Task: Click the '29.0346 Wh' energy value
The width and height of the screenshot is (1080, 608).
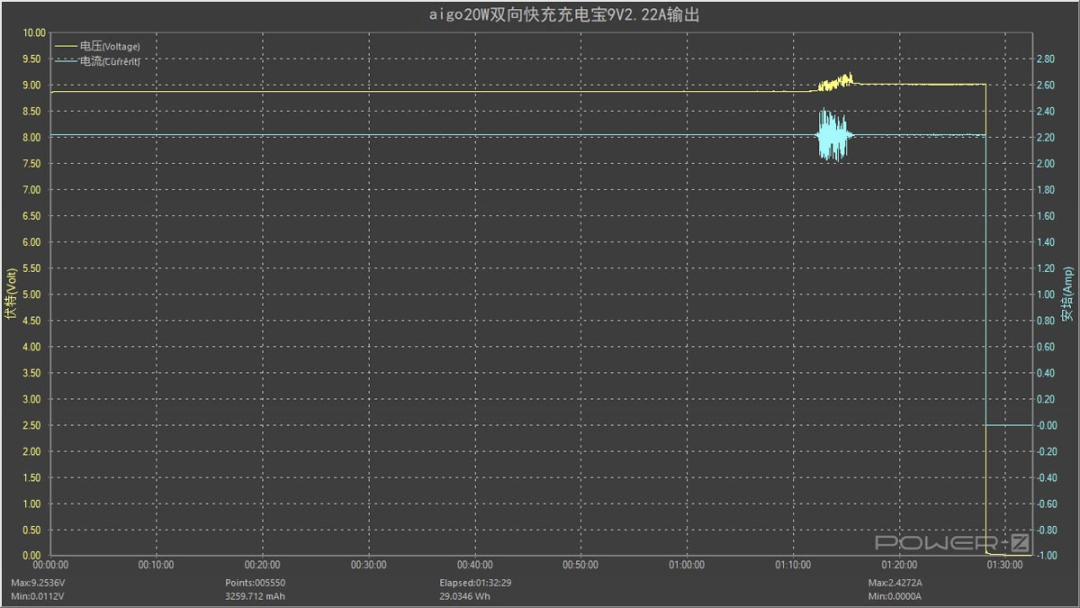Action: (x=465, y=596)
